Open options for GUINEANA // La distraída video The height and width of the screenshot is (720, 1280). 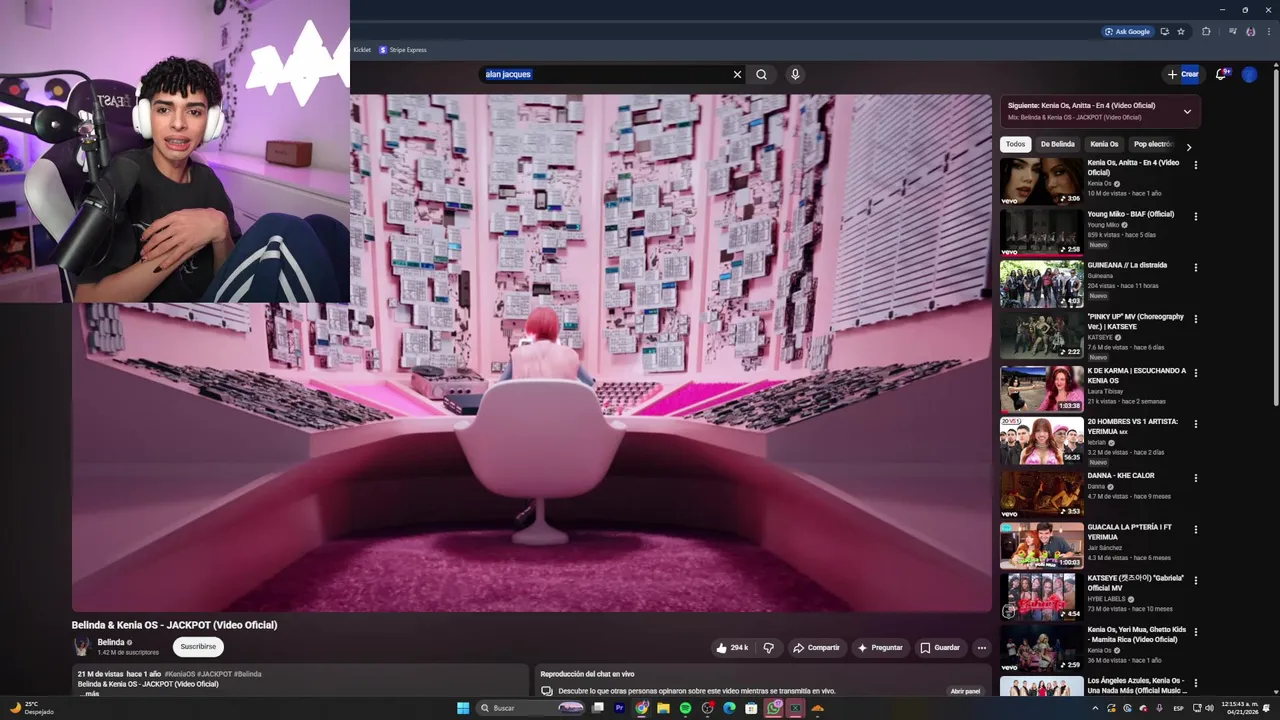tap(1195, 267)
